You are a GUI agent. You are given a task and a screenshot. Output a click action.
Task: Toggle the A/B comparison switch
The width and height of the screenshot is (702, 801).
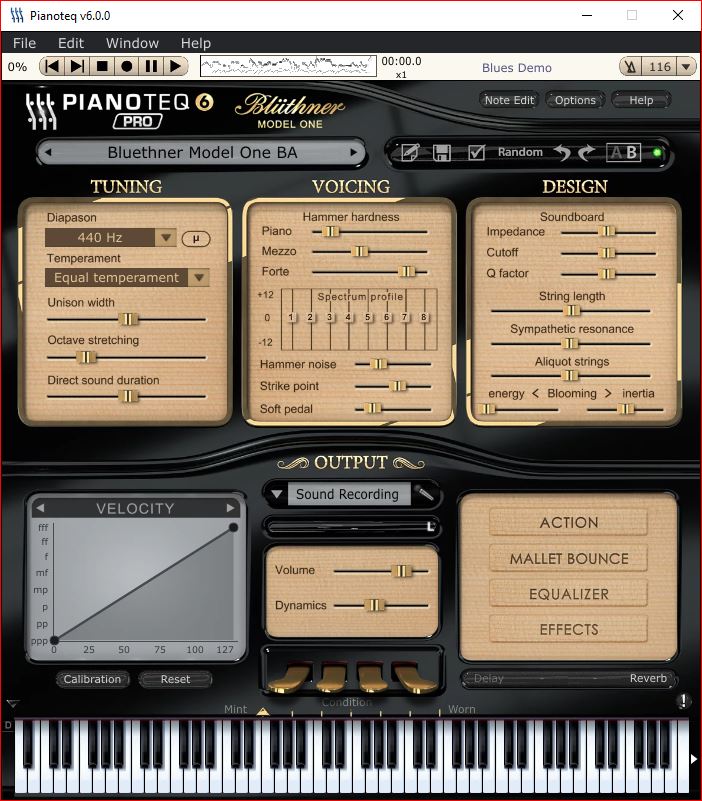[623, 152]
